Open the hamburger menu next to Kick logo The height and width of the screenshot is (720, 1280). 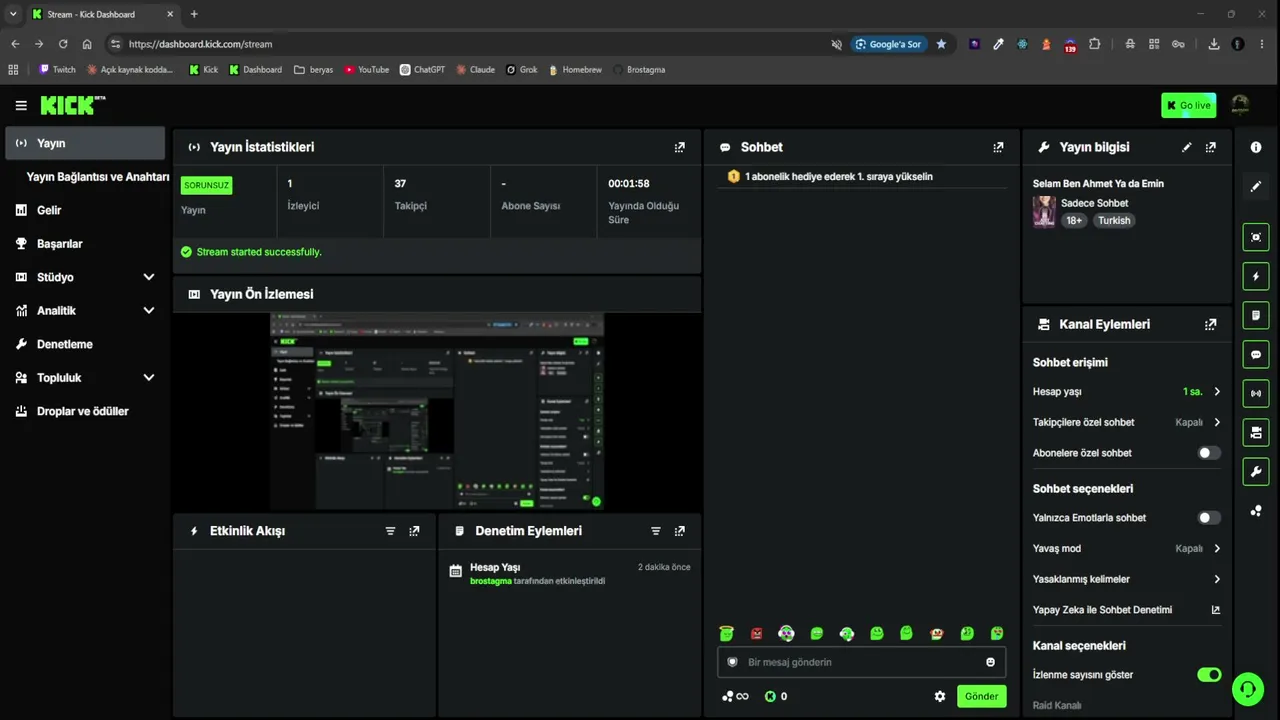coord(21,105)
